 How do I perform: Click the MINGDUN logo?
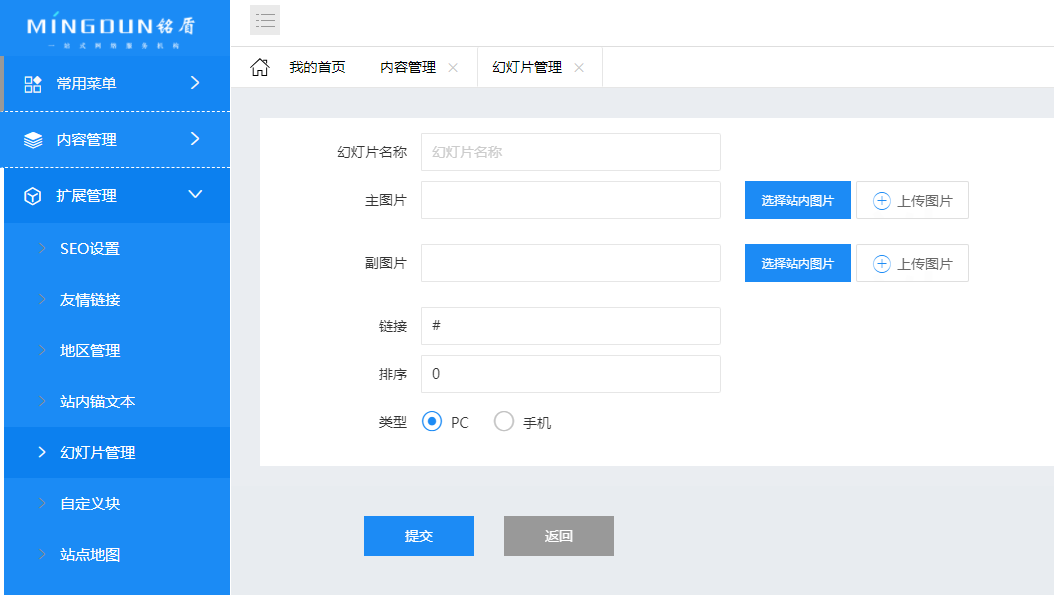(x=111, y=29)
